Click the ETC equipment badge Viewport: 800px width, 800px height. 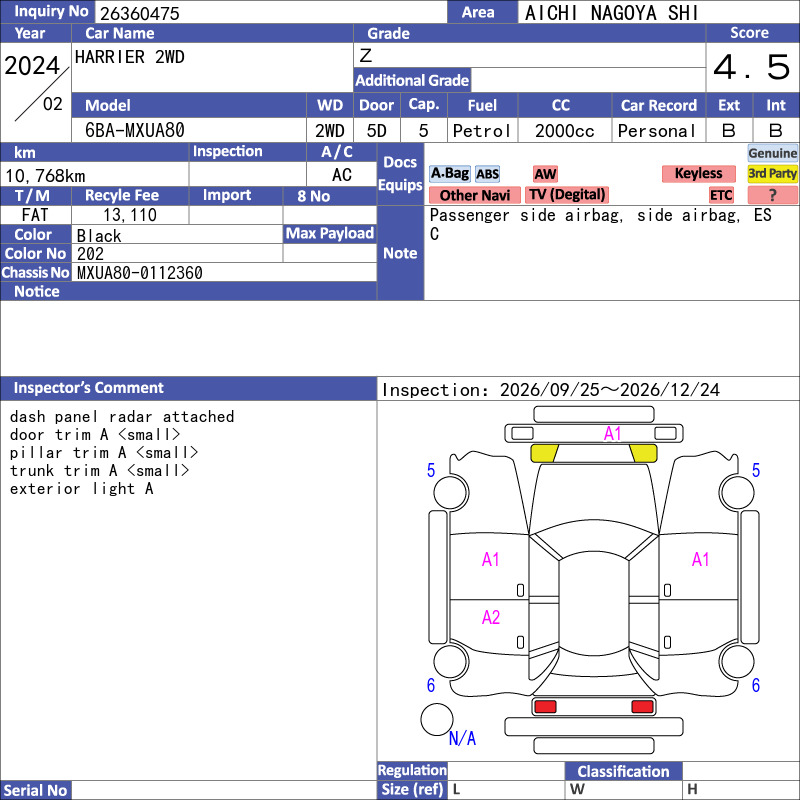coord(721,195)
